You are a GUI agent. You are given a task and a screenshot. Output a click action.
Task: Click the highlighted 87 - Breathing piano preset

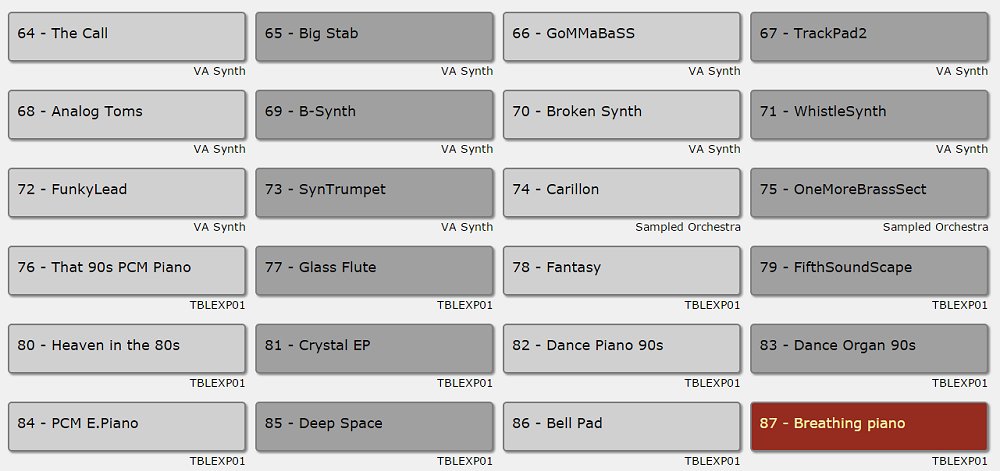click(869, 426)
